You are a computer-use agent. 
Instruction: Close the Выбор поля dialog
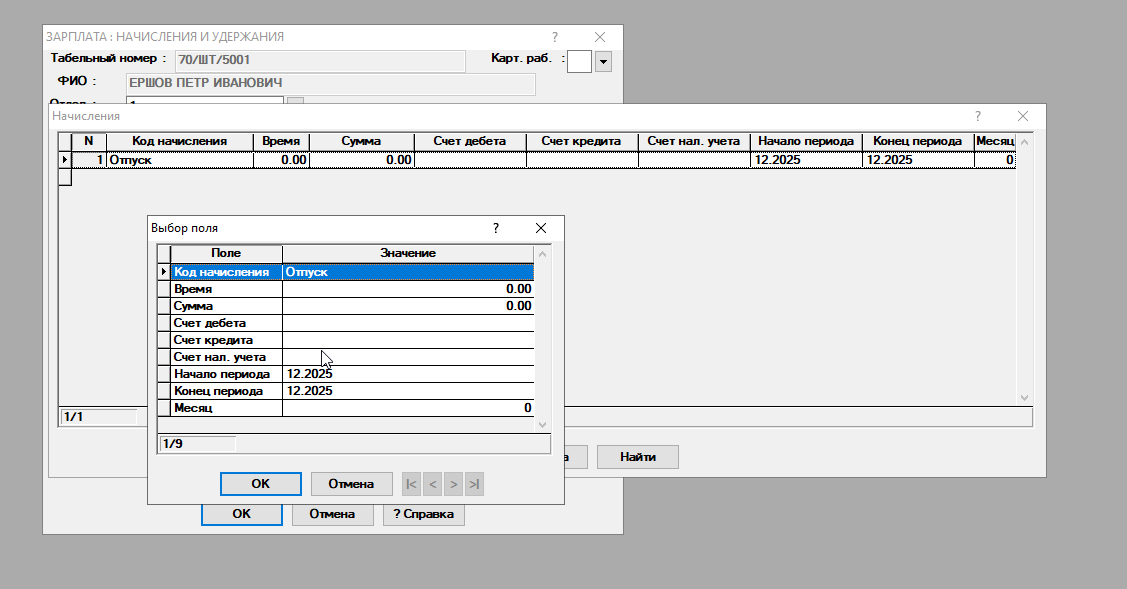point(541,228)
